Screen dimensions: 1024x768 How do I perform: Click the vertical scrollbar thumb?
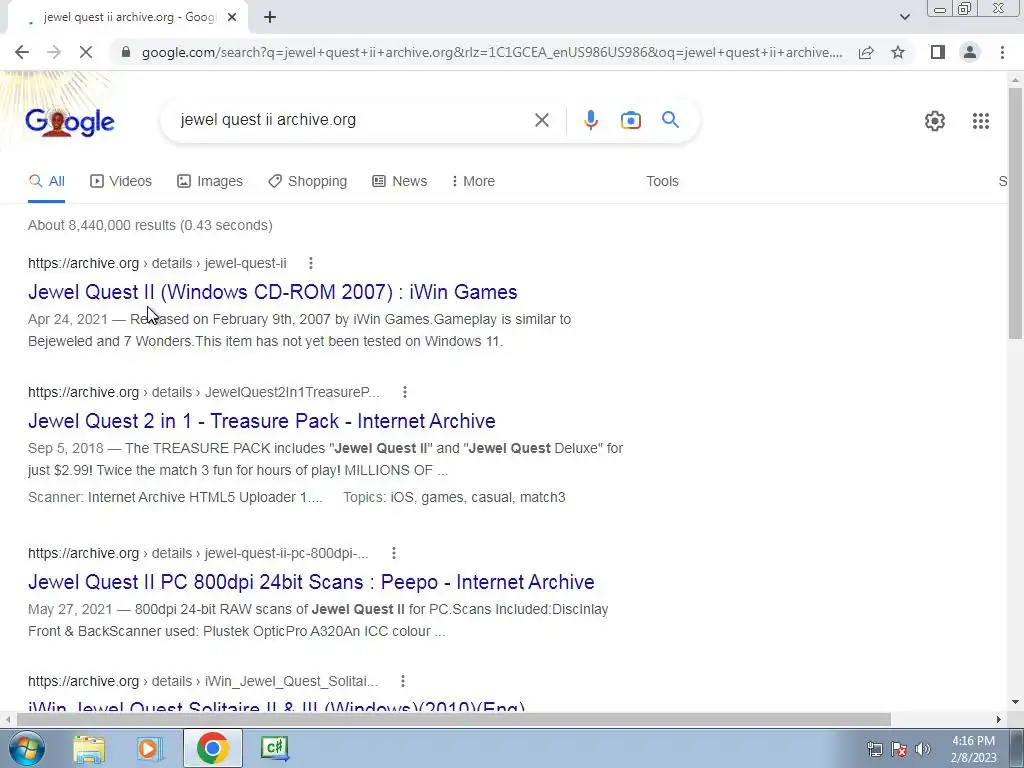[x=1016, y=212]
